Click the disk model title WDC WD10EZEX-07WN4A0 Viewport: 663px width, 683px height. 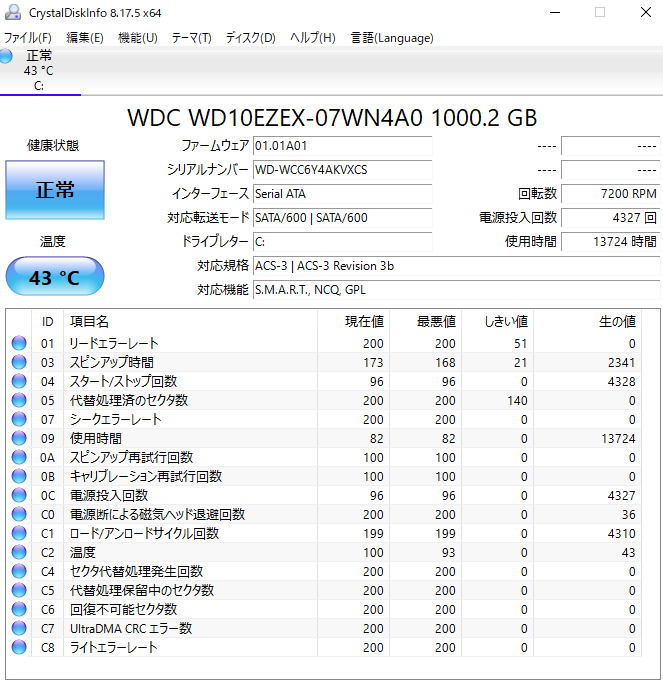click(275, 118)
